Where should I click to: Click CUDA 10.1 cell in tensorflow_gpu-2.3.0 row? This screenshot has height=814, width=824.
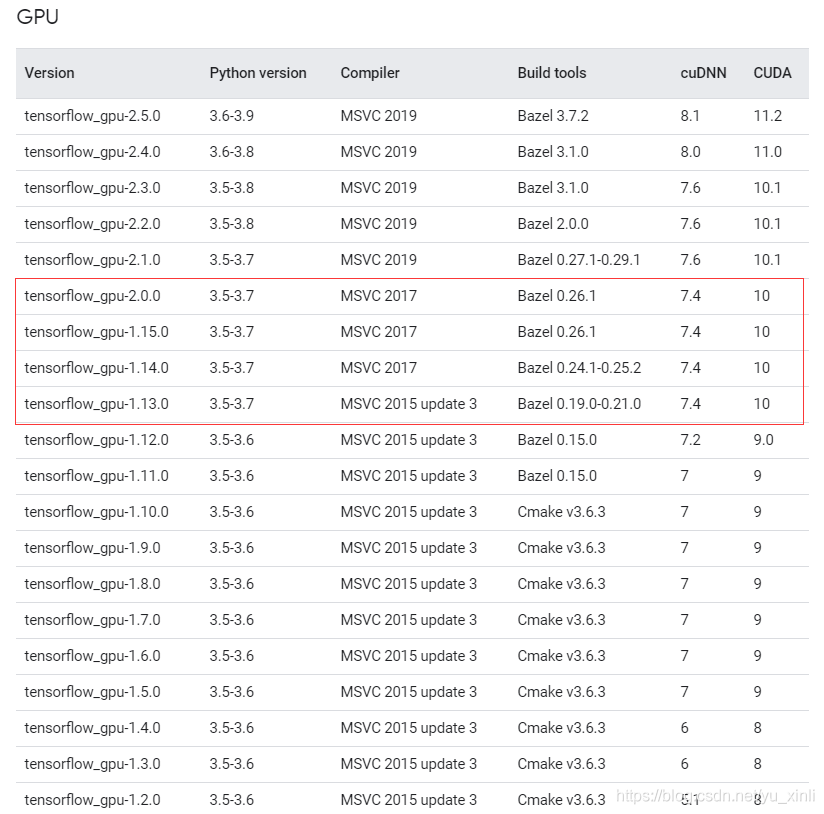(x=767, y=188)
